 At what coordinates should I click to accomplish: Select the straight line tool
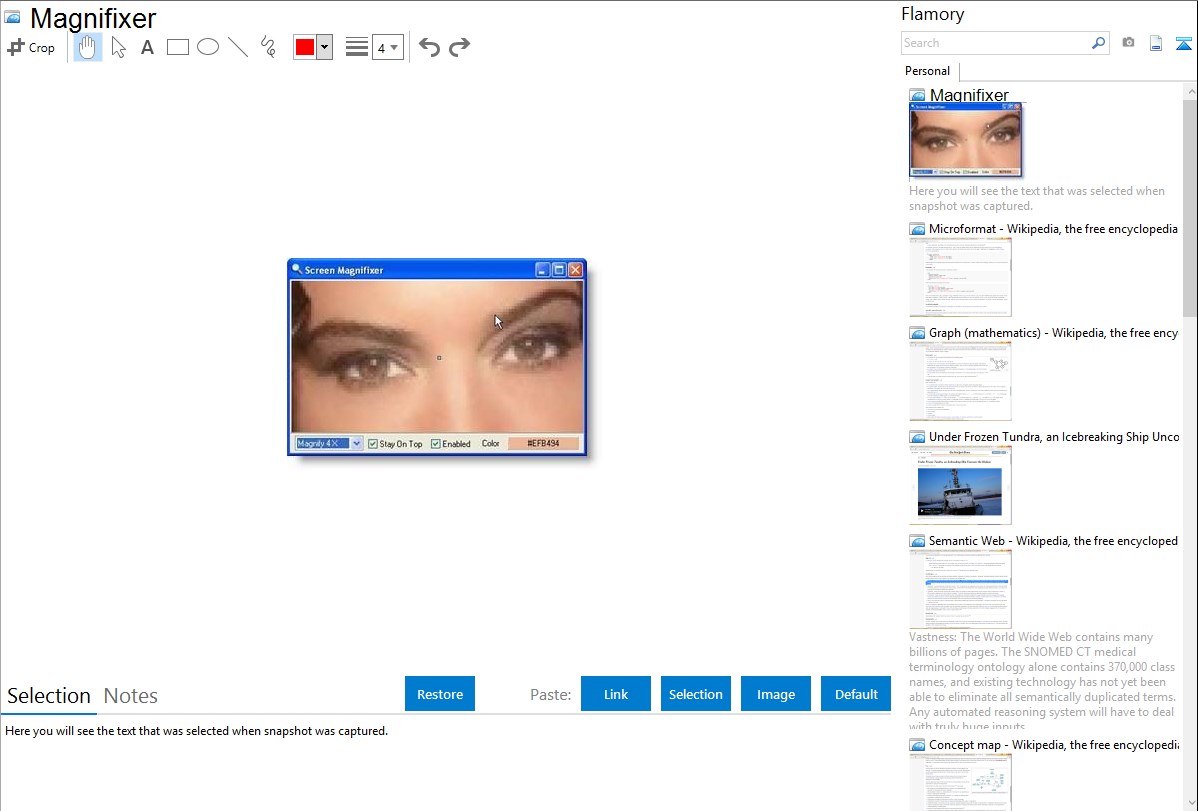pyautogui.click(x=238, y=47)
